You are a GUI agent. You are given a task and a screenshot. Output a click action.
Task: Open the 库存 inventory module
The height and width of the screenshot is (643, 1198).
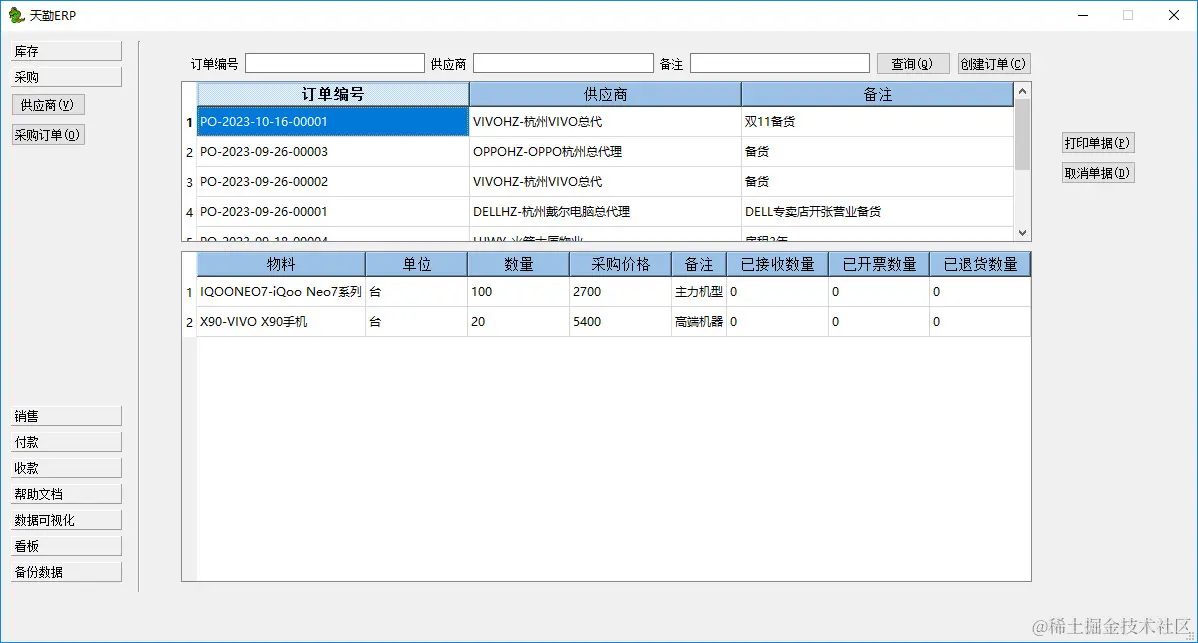point(65,50)
